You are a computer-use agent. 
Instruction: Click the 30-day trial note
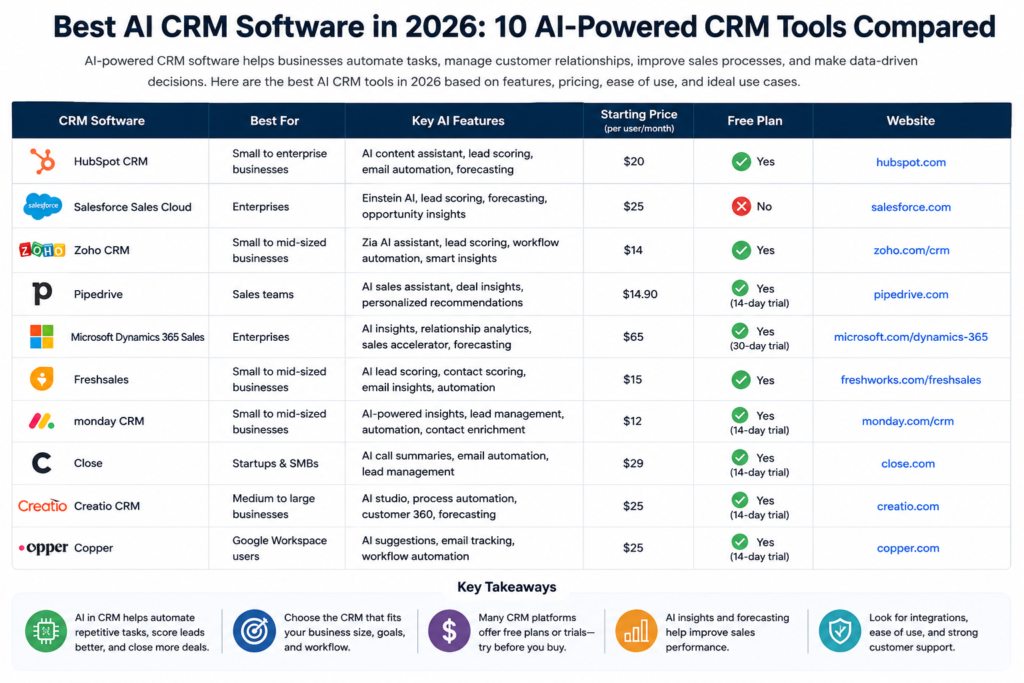759,345
